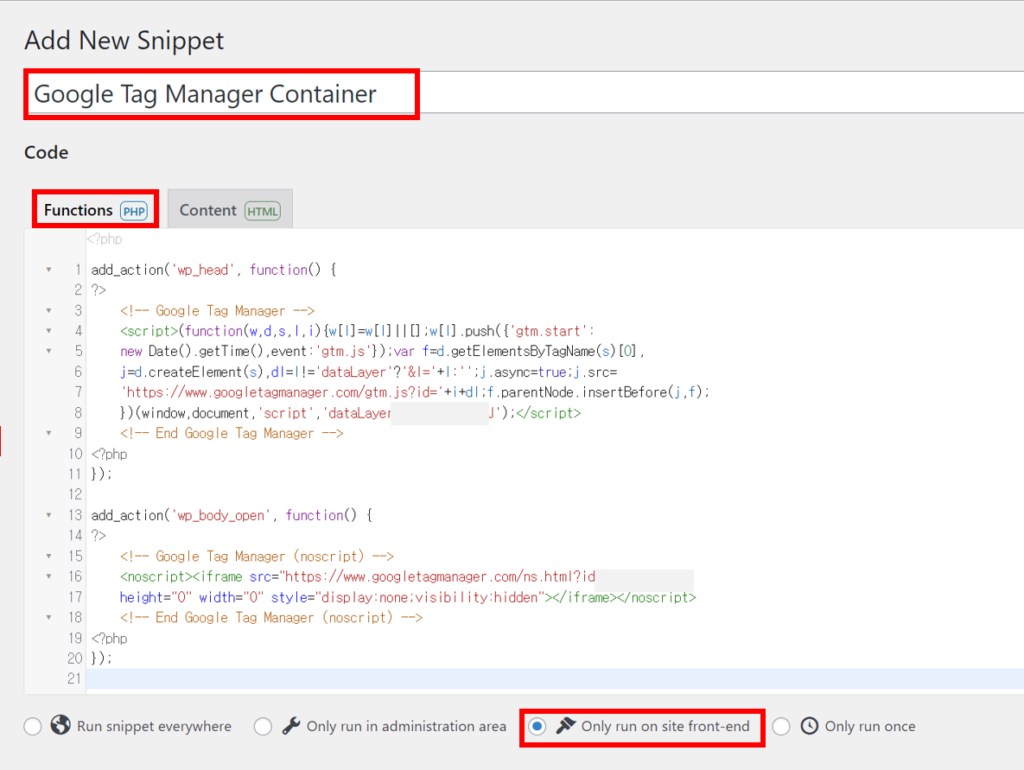Screen dimensions: 1024x770
Task: Select 'Only run in administration area' radio
Action: [263, 726]
